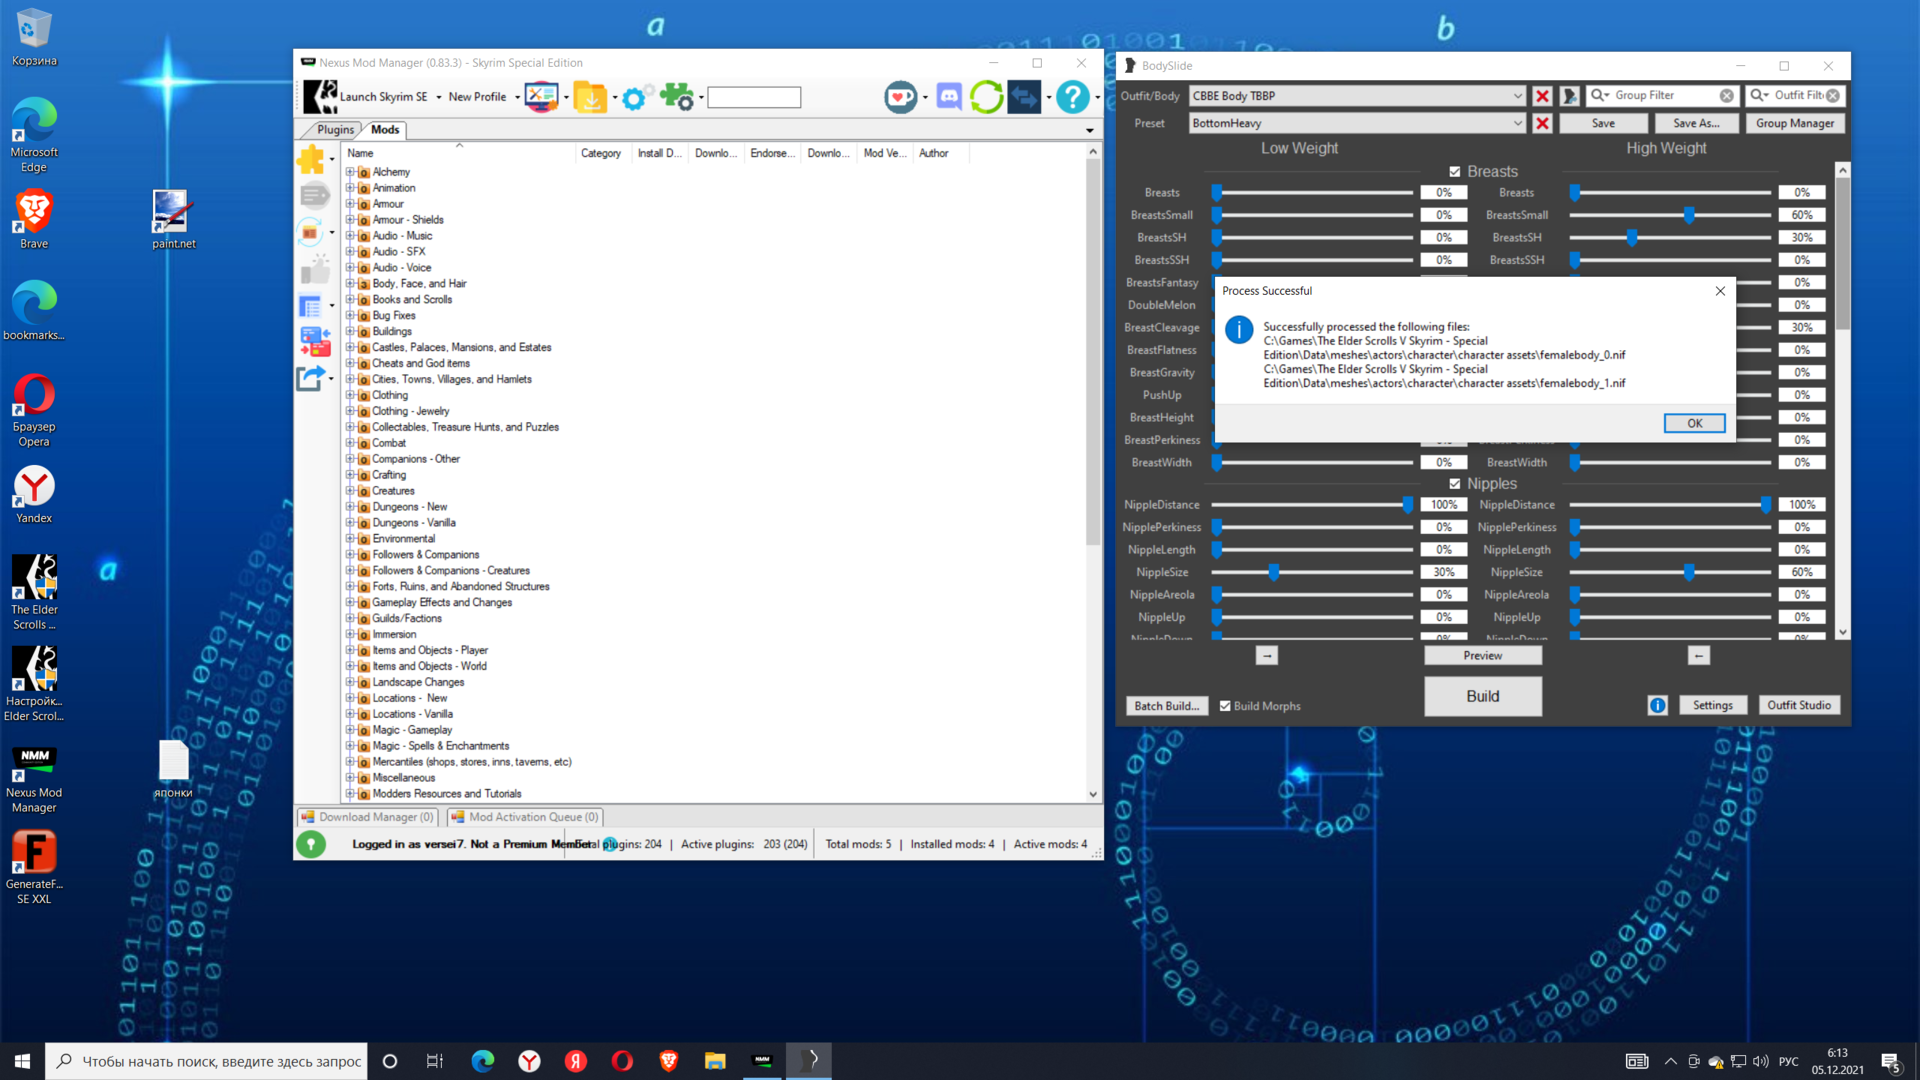The width and height of the screenshot is (1920, 1080).
Task: Click the blue gear settings icon
Action: coord(633,98)
